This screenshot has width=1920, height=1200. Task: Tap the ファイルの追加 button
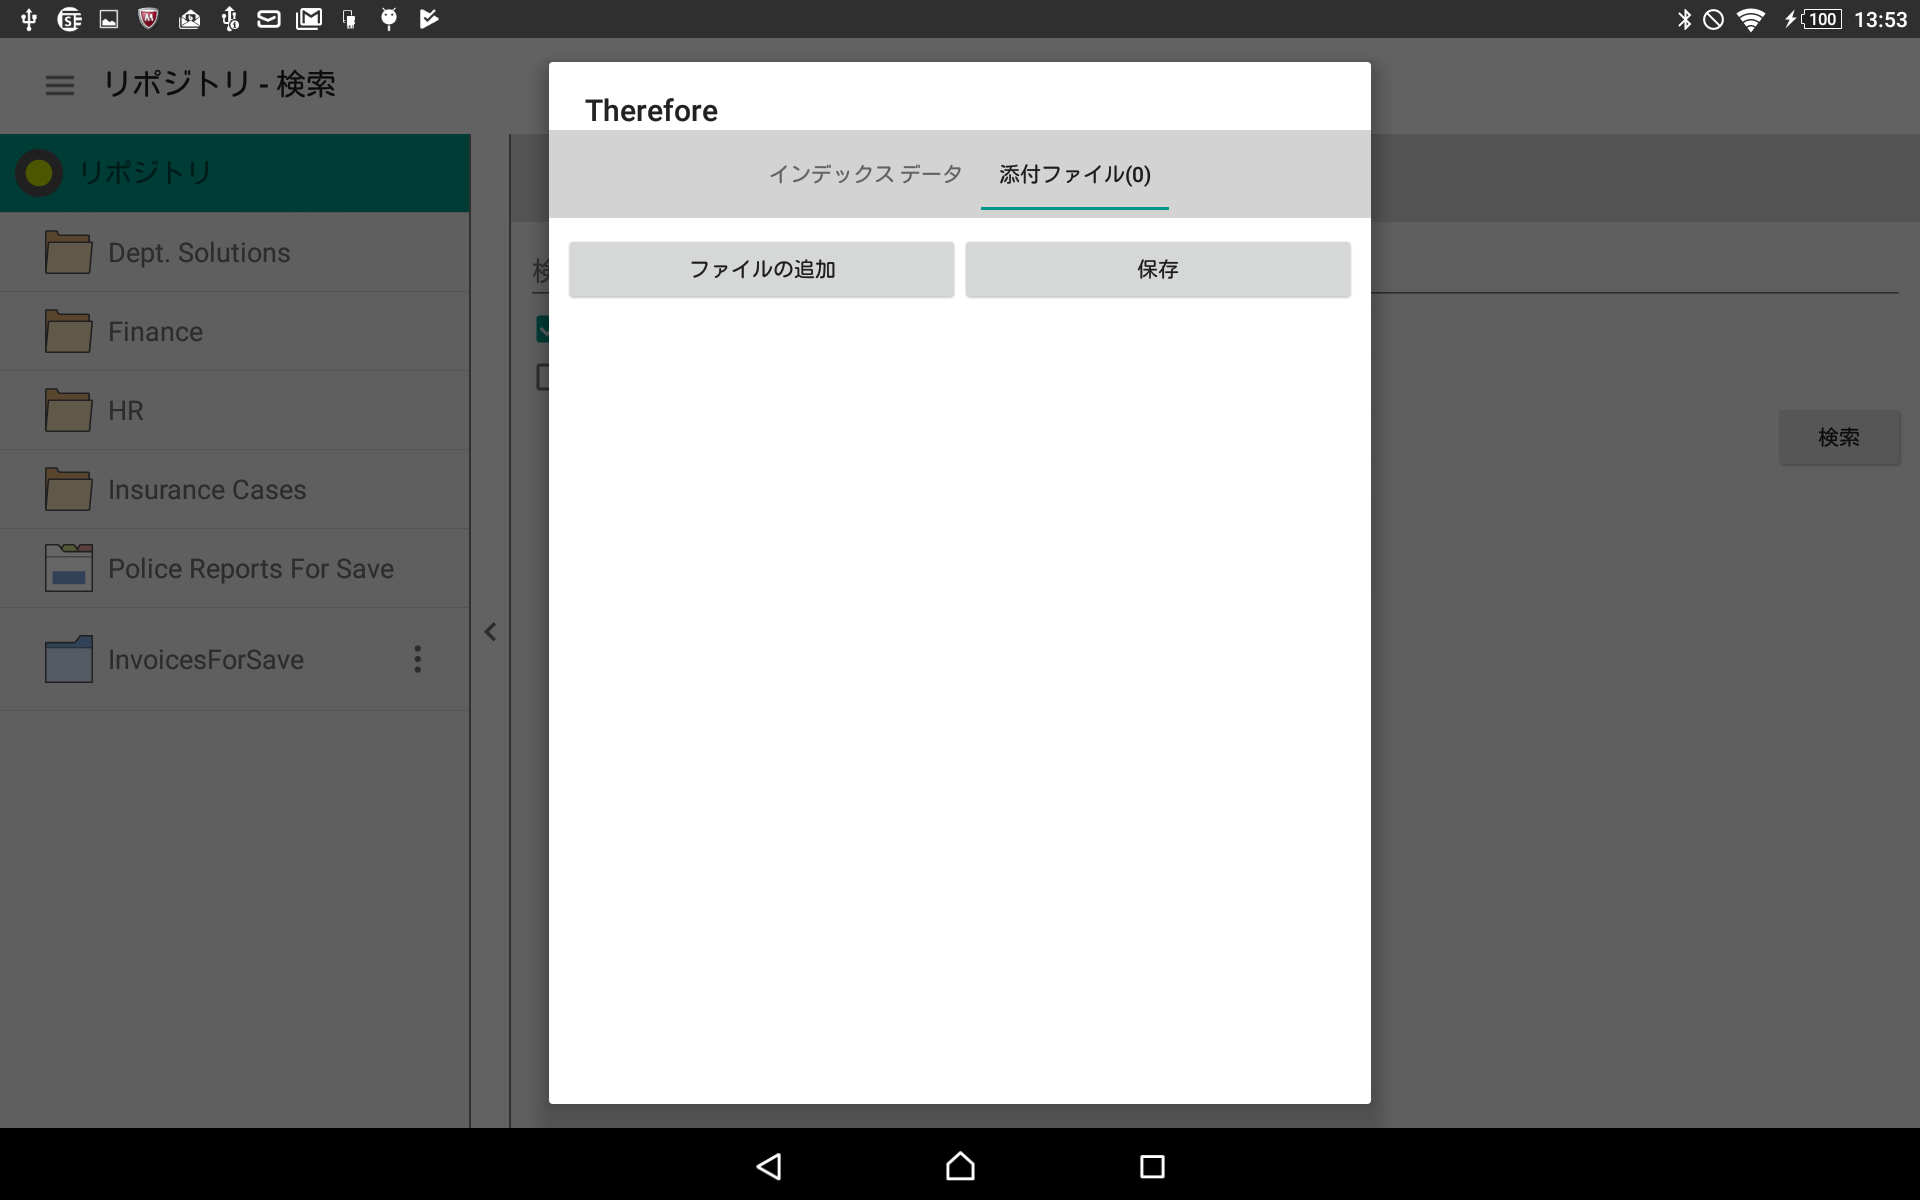[x=761, y=269]
